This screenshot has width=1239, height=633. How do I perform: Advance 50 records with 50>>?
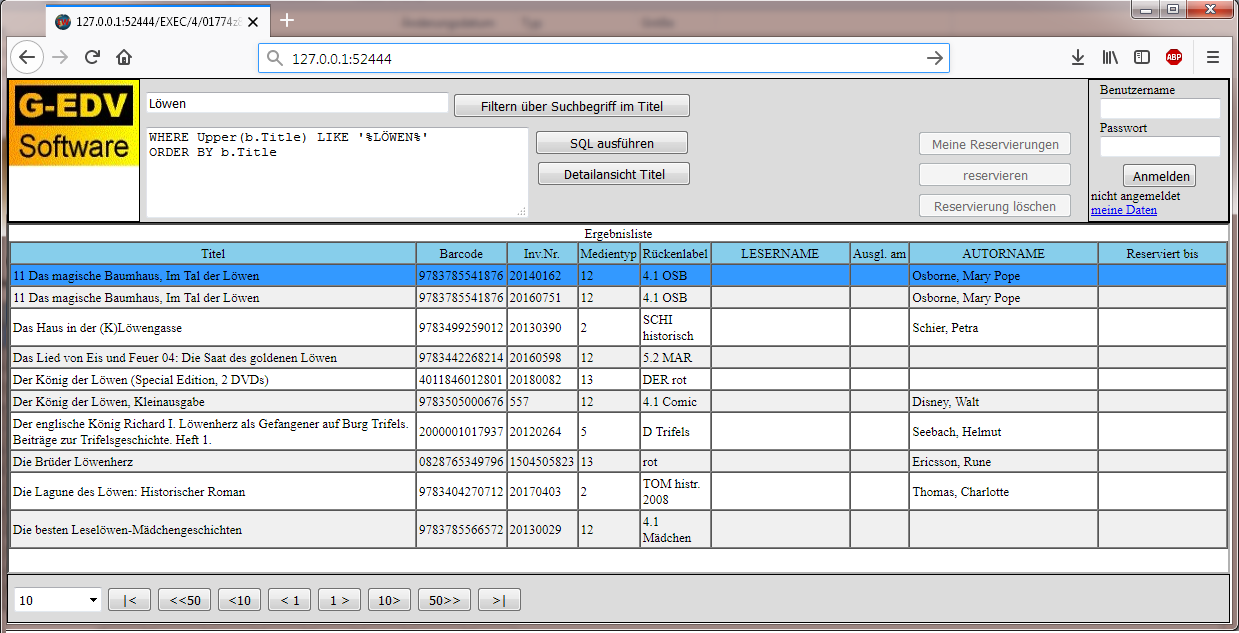tap(445, 600)
